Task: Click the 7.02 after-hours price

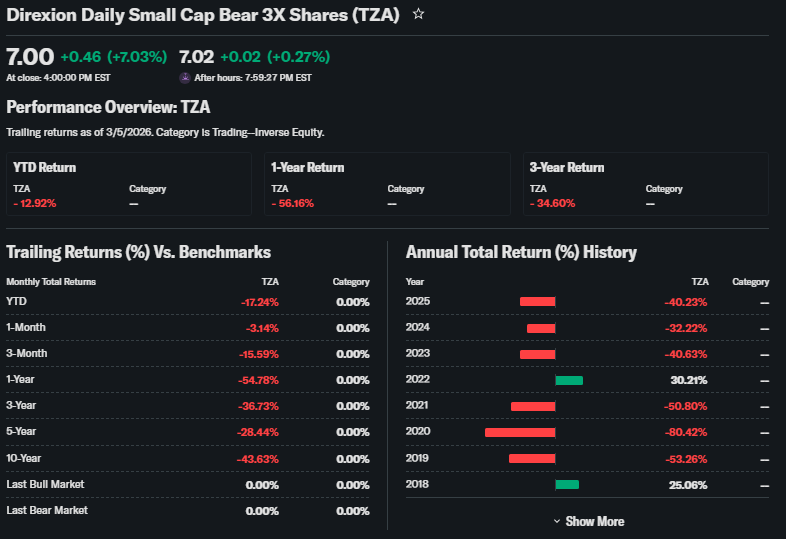Action: click(196, 57)
